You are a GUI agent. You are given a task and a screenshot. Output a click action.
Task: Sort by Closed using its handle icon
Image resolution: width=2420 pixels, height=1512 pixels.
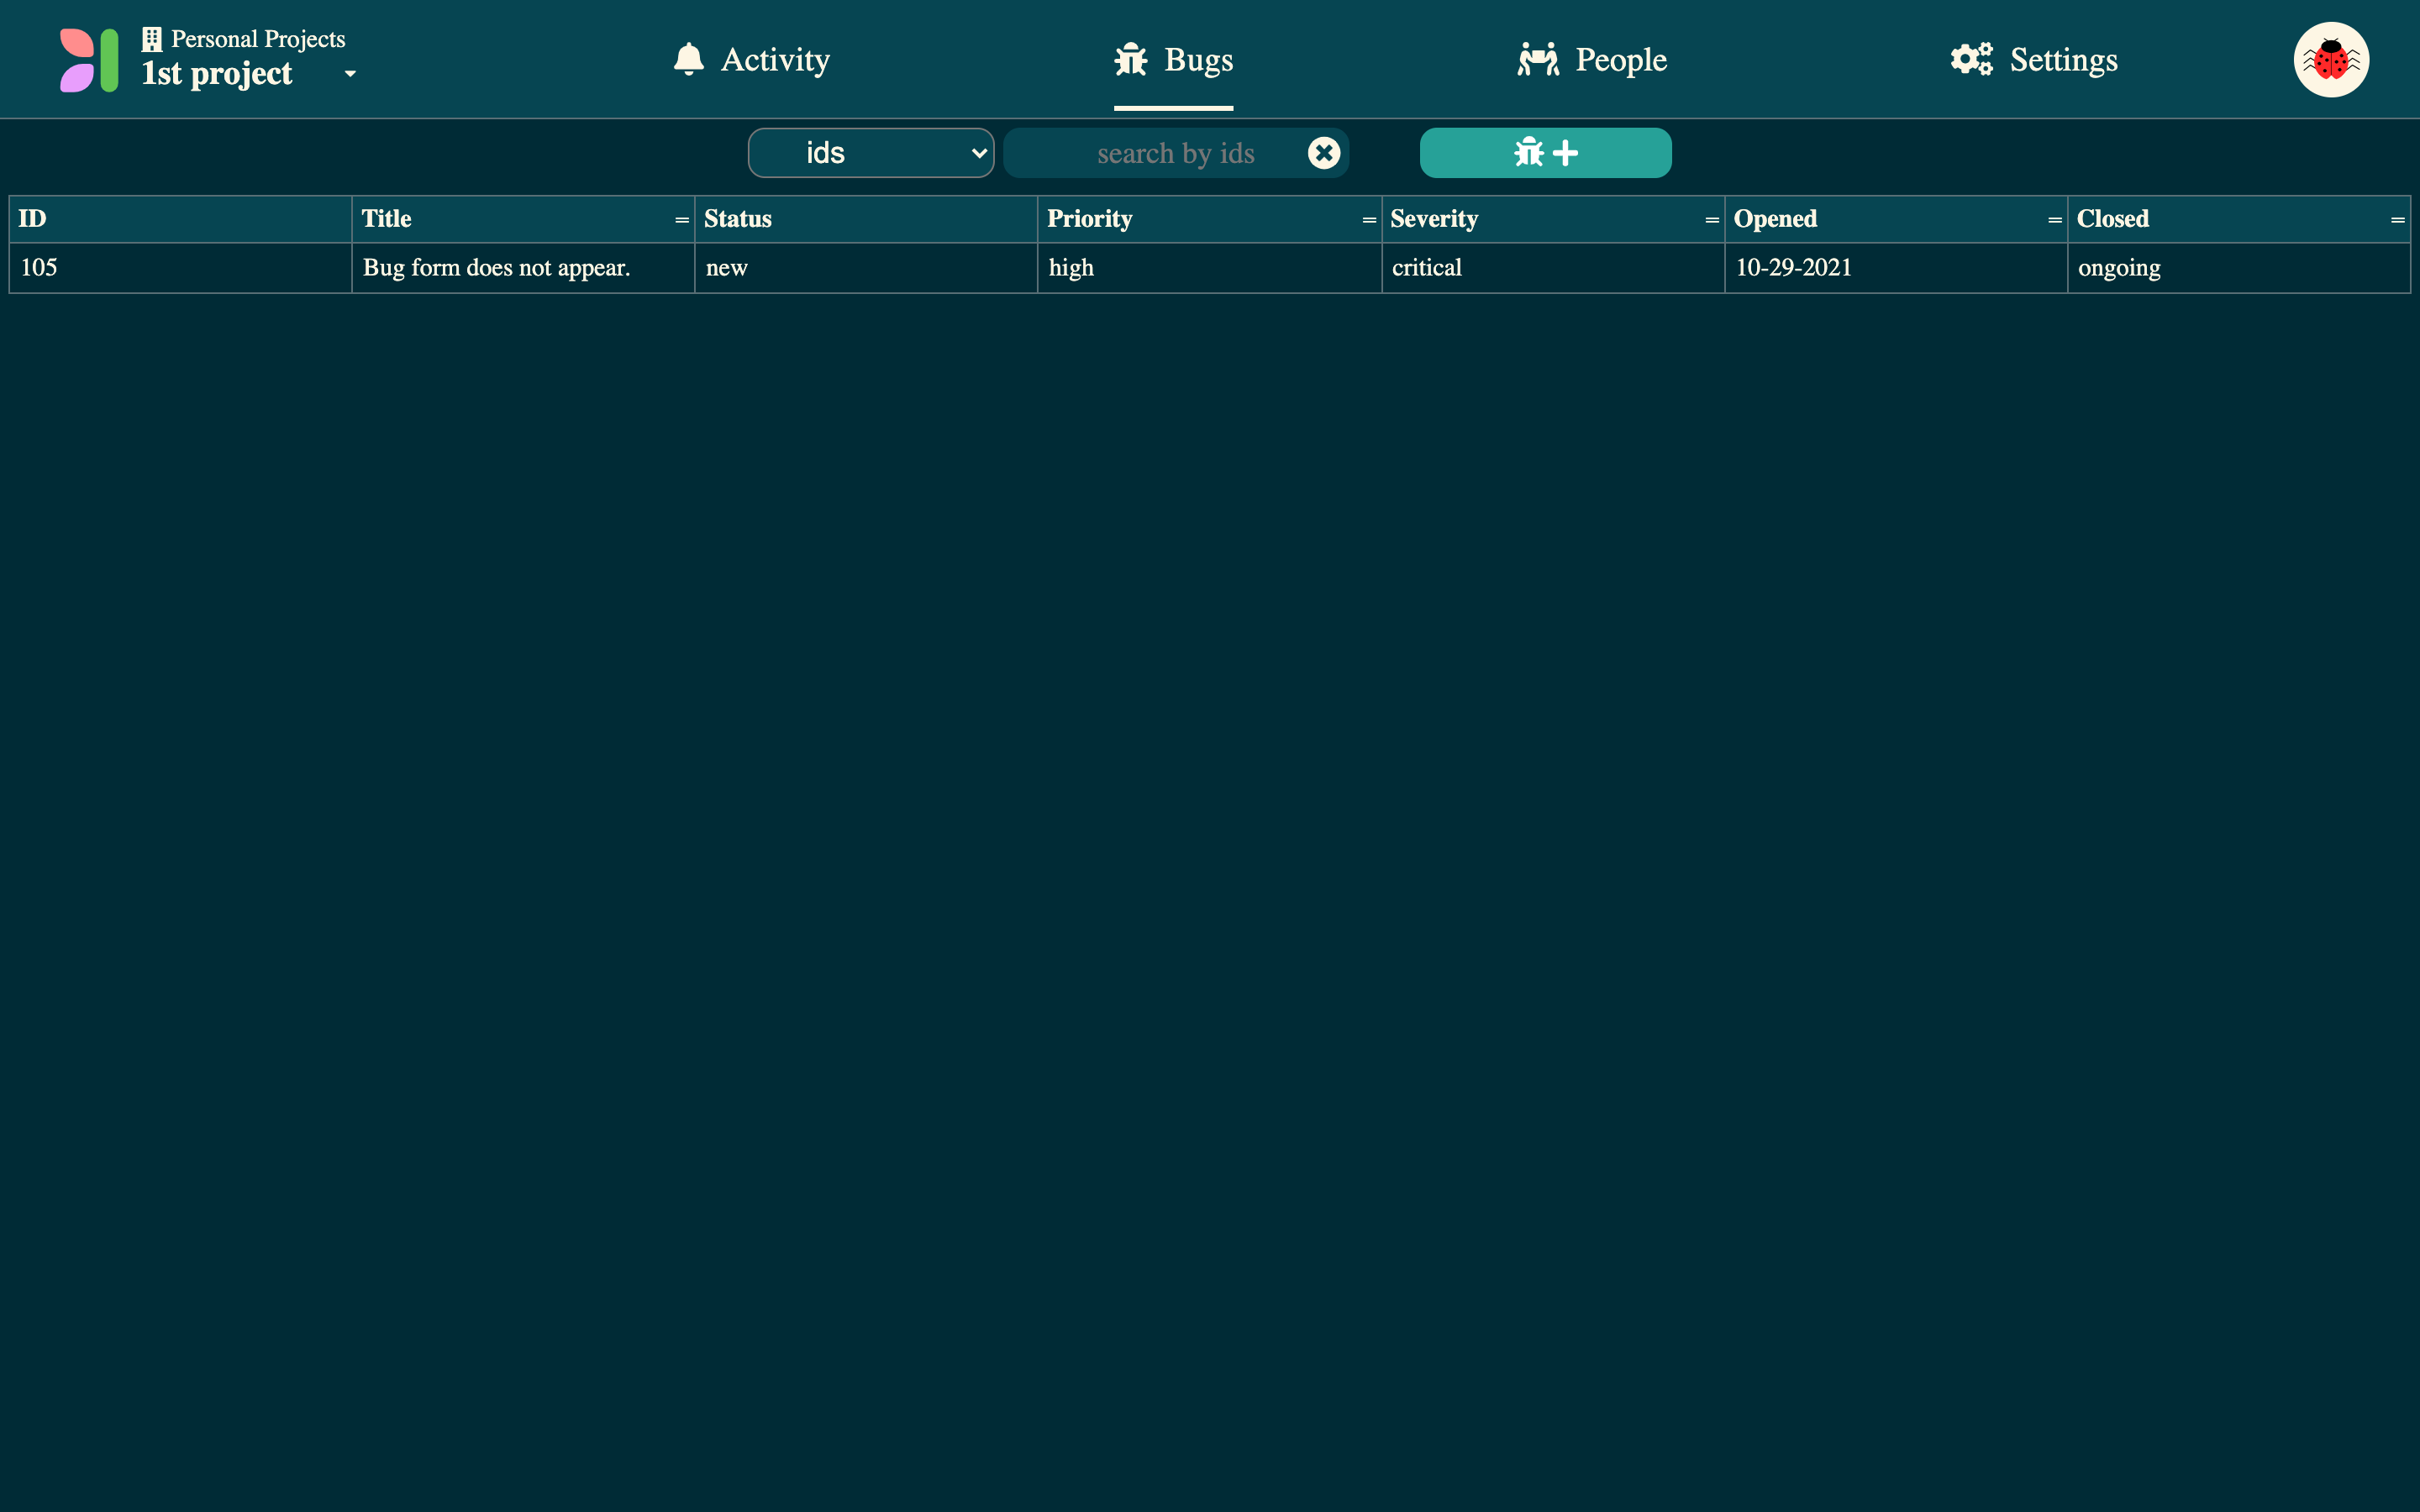click(2398, 220)
